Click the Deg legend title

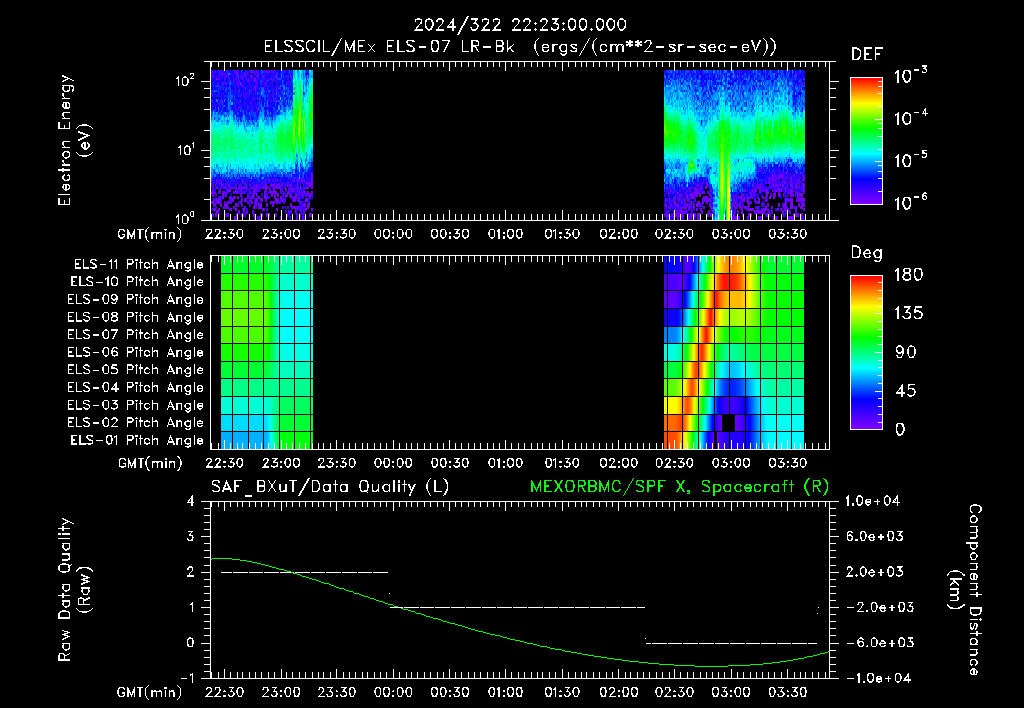867,253
